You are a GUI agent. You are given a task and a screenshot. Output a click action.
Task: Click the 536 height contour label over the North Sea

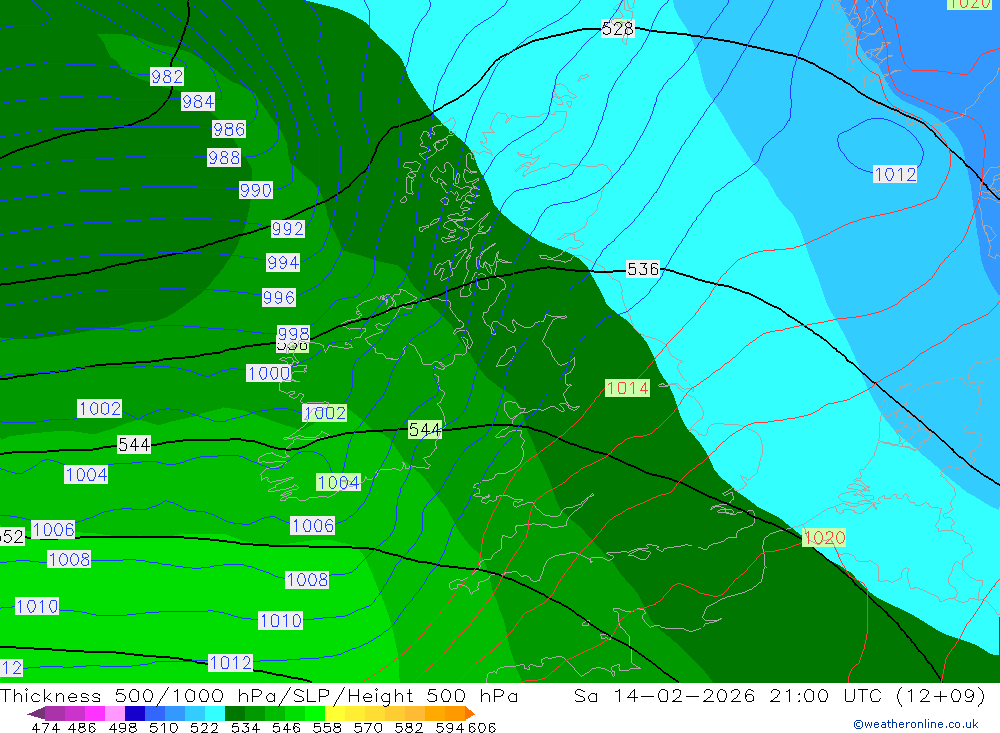click(643, 269)
